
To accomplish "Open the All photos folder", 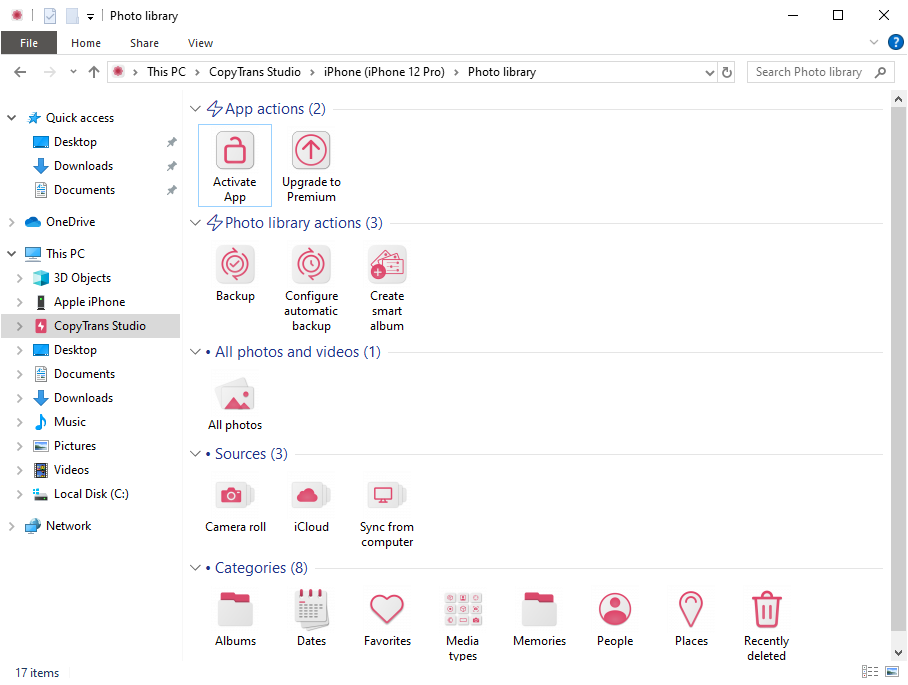I will [235, 404].
